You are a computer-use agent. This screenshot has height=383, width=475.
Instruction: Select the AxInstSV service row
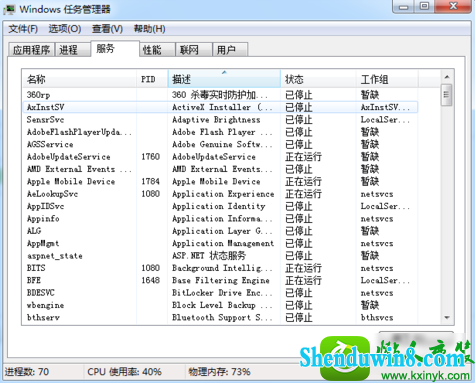point(220,107)
